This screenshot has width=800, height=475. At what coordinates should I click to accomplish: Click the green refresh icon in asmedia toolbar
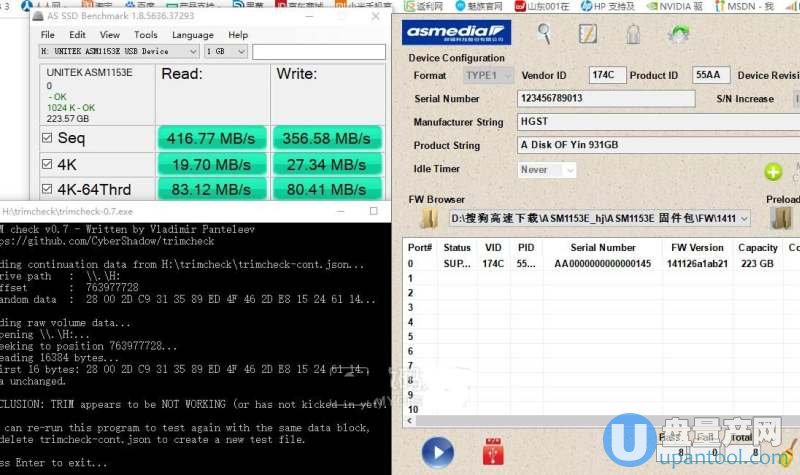click(679, 34)
